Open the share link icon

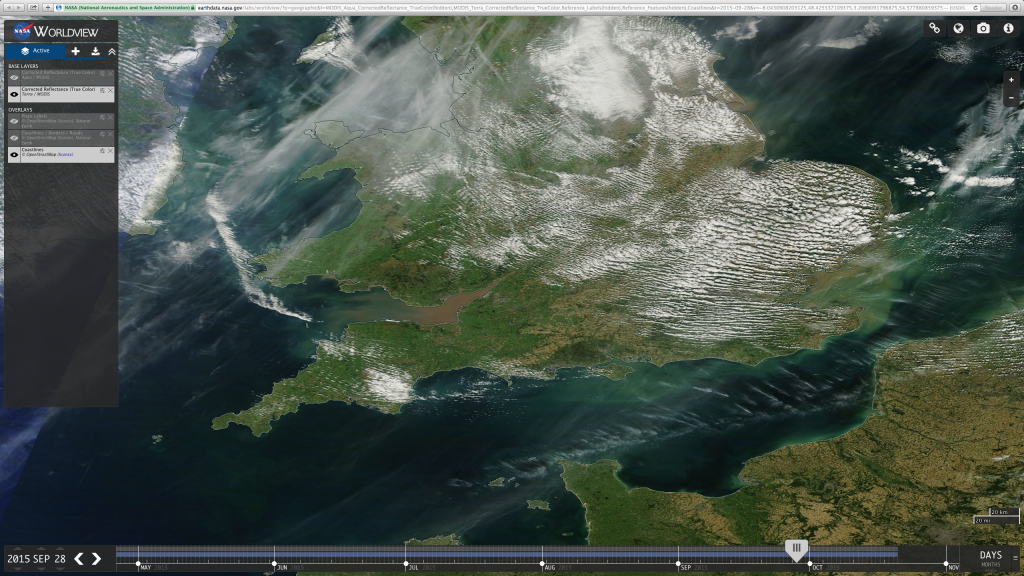[935, 28]
